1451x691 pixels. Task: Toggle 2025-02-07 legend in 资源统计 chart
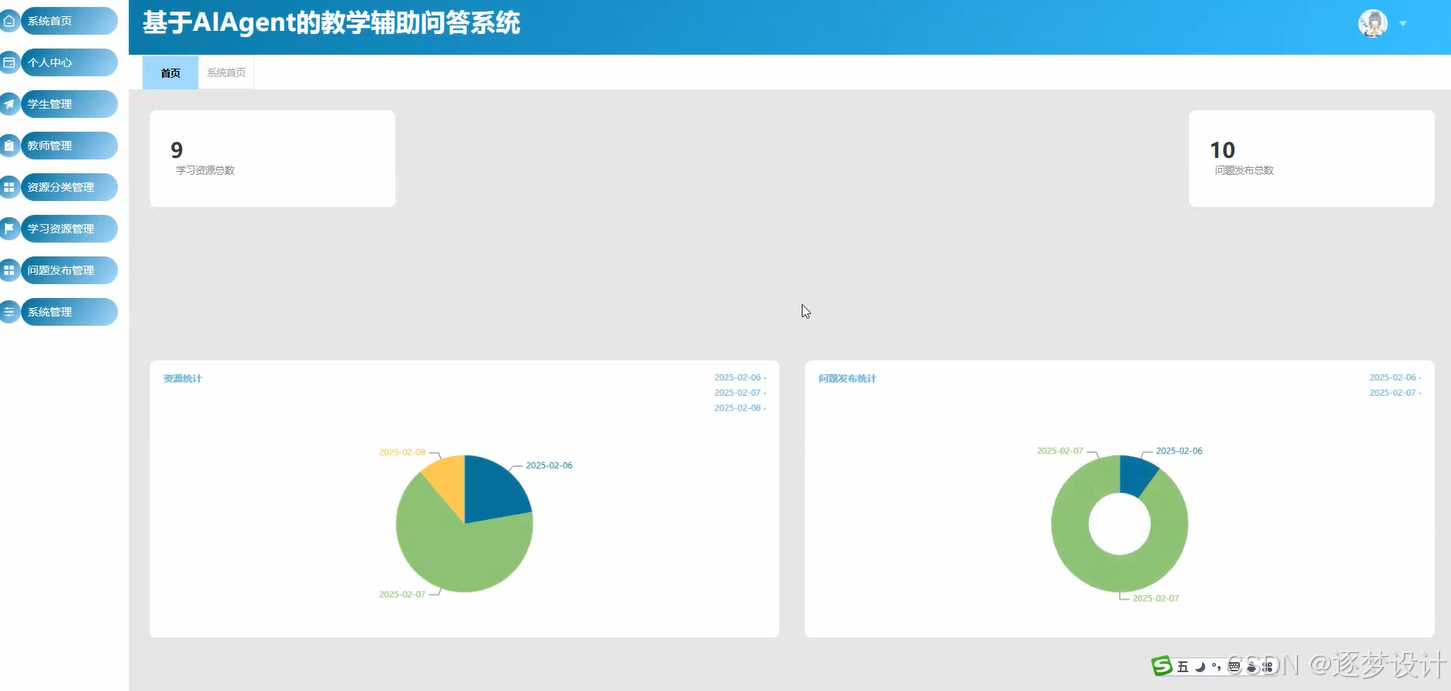(x=740, y=393)
